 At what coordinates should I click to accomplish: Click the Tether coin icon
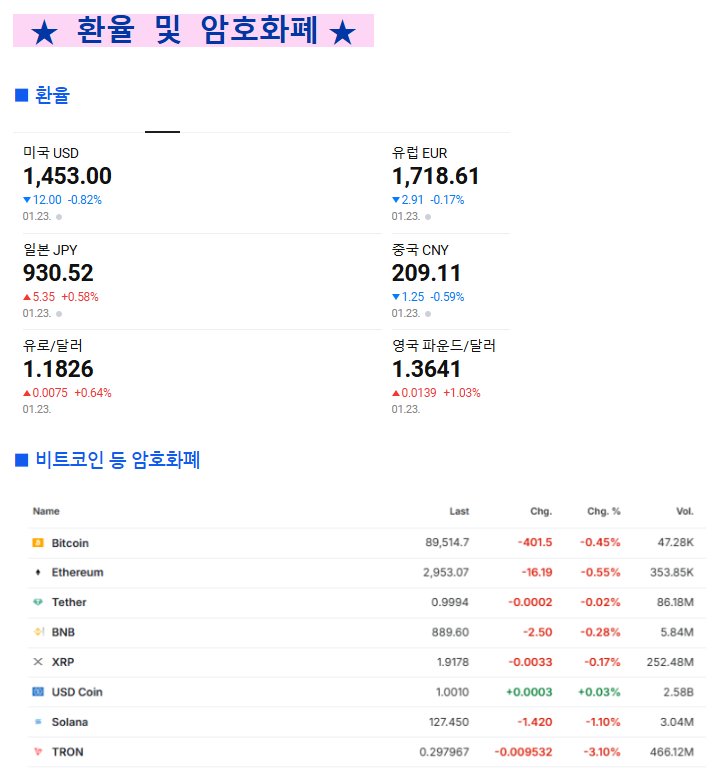38,602
